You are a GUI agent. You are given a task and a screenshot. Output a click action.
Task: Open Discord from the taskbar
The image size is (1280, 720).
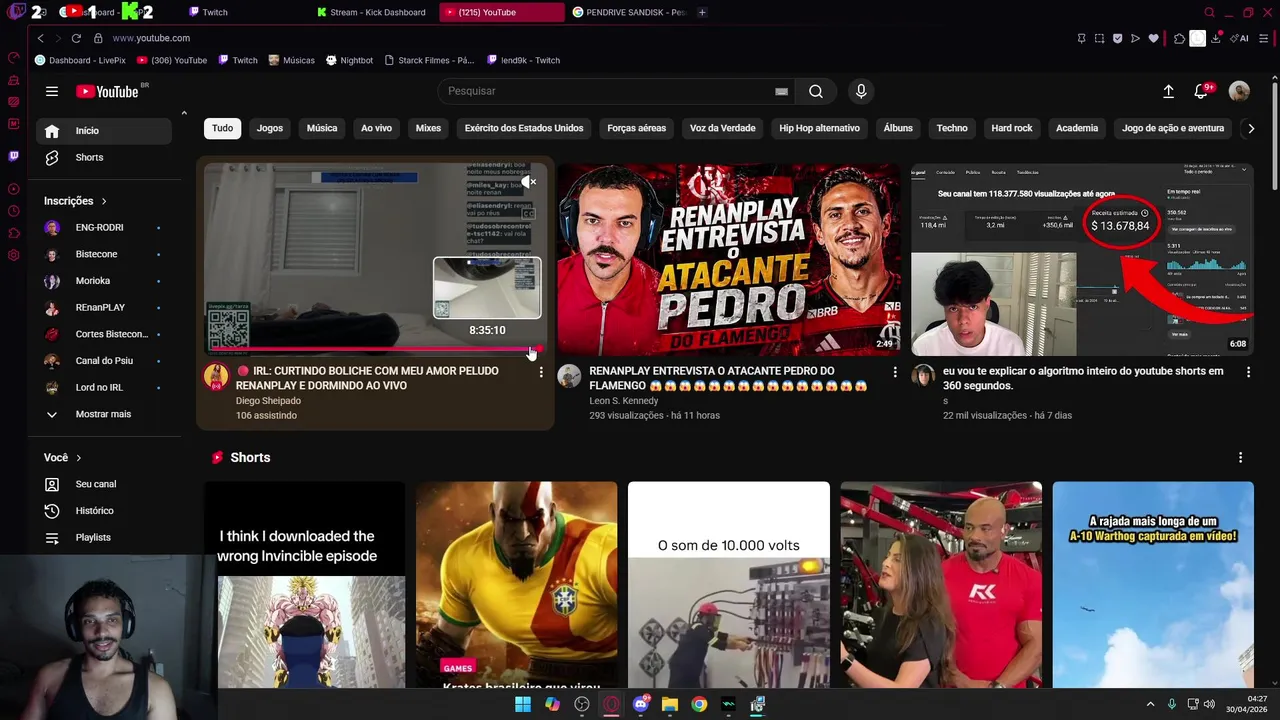pos(641,704)
